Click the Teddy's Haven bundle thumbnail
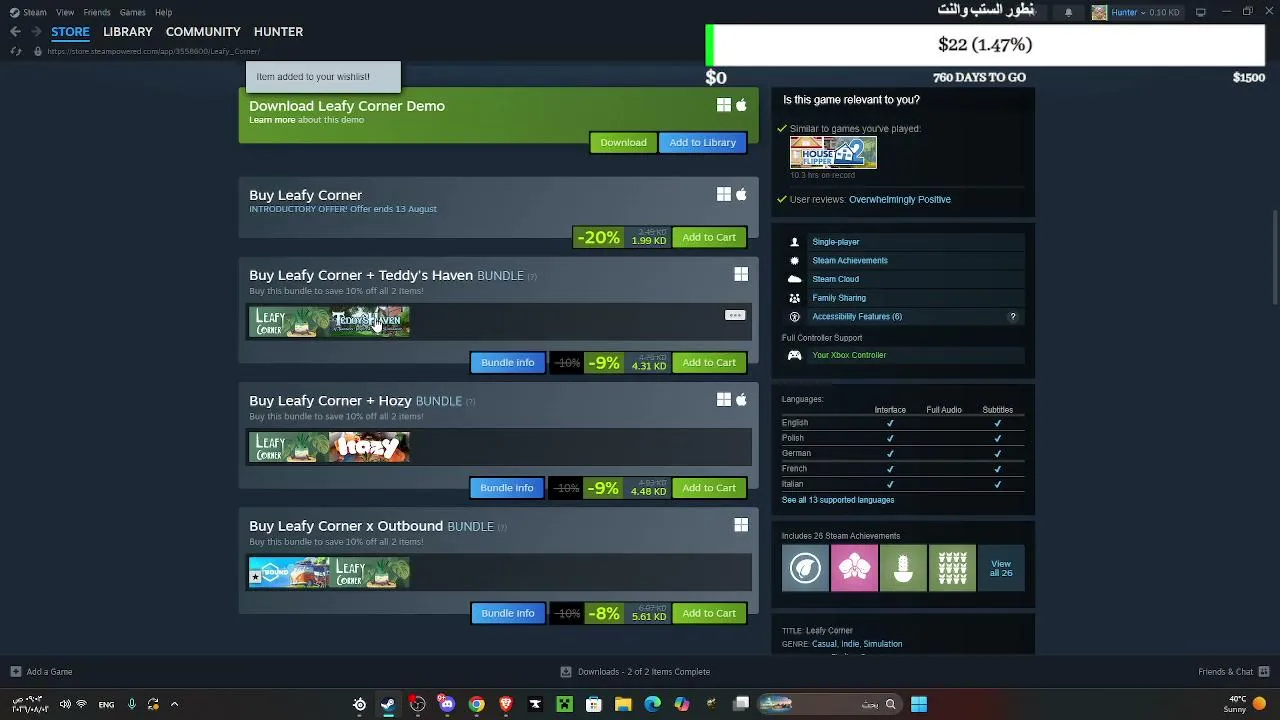1280x720 pixels. pos(370,322)
